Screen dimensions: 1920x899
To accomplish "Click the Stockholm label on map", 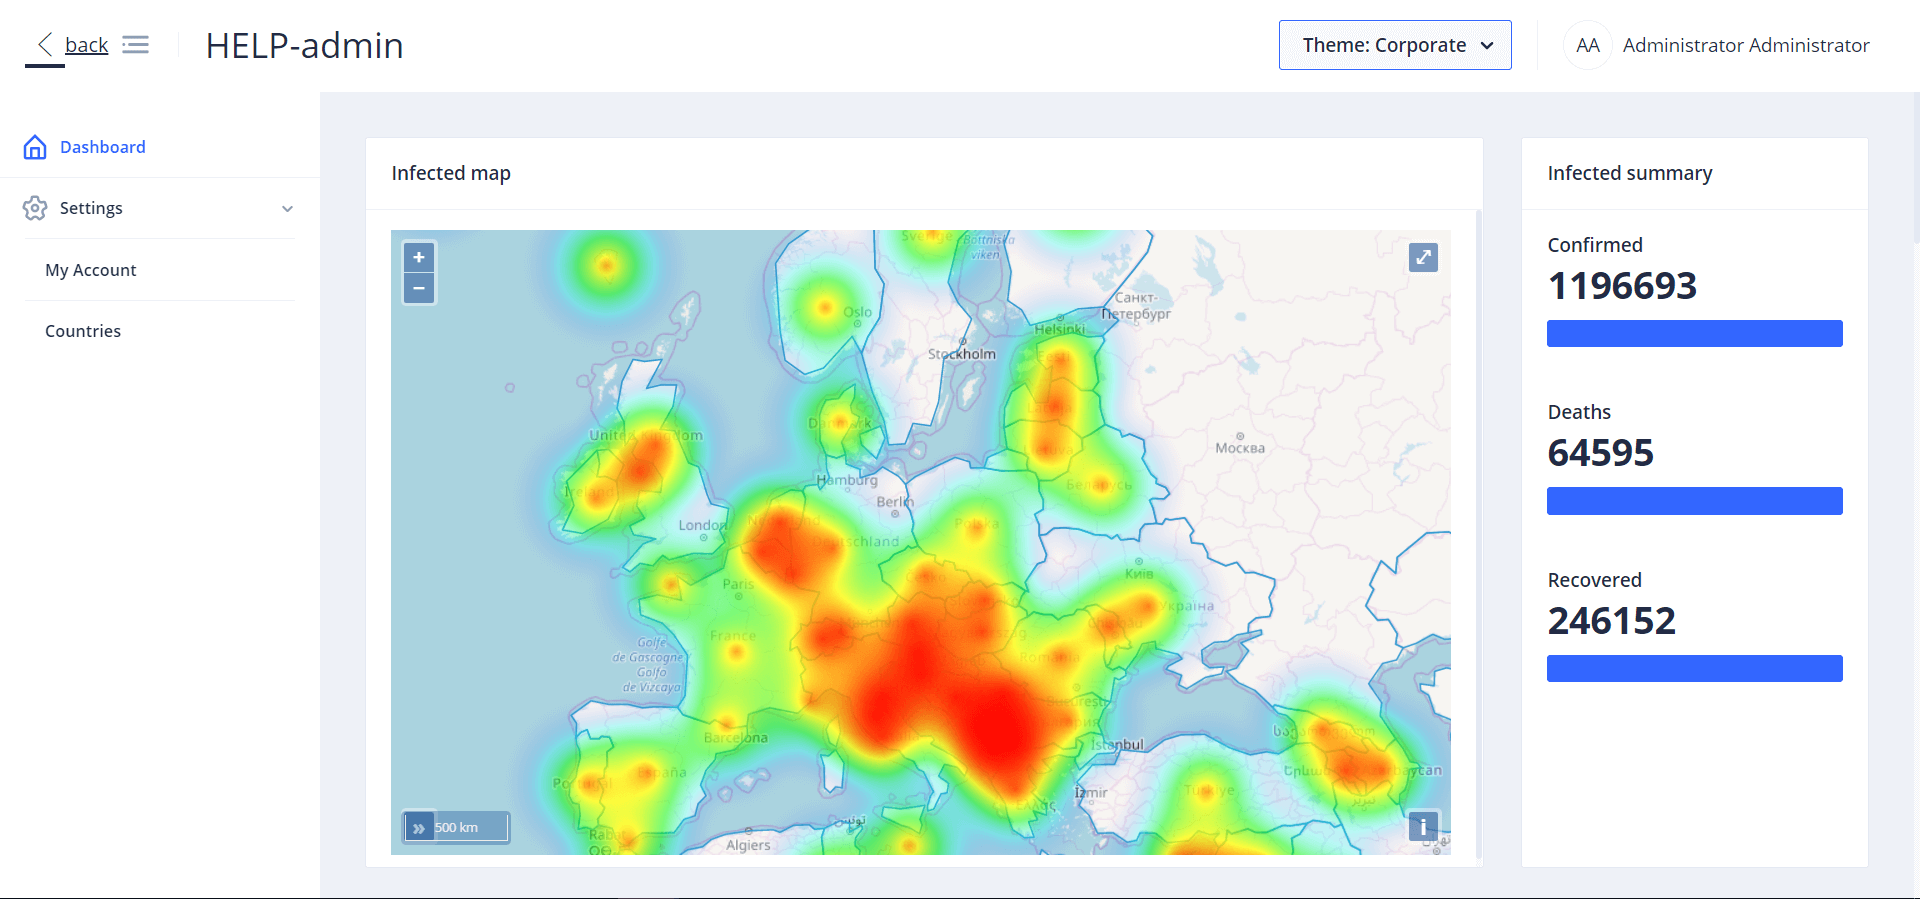I will point(961,354).
